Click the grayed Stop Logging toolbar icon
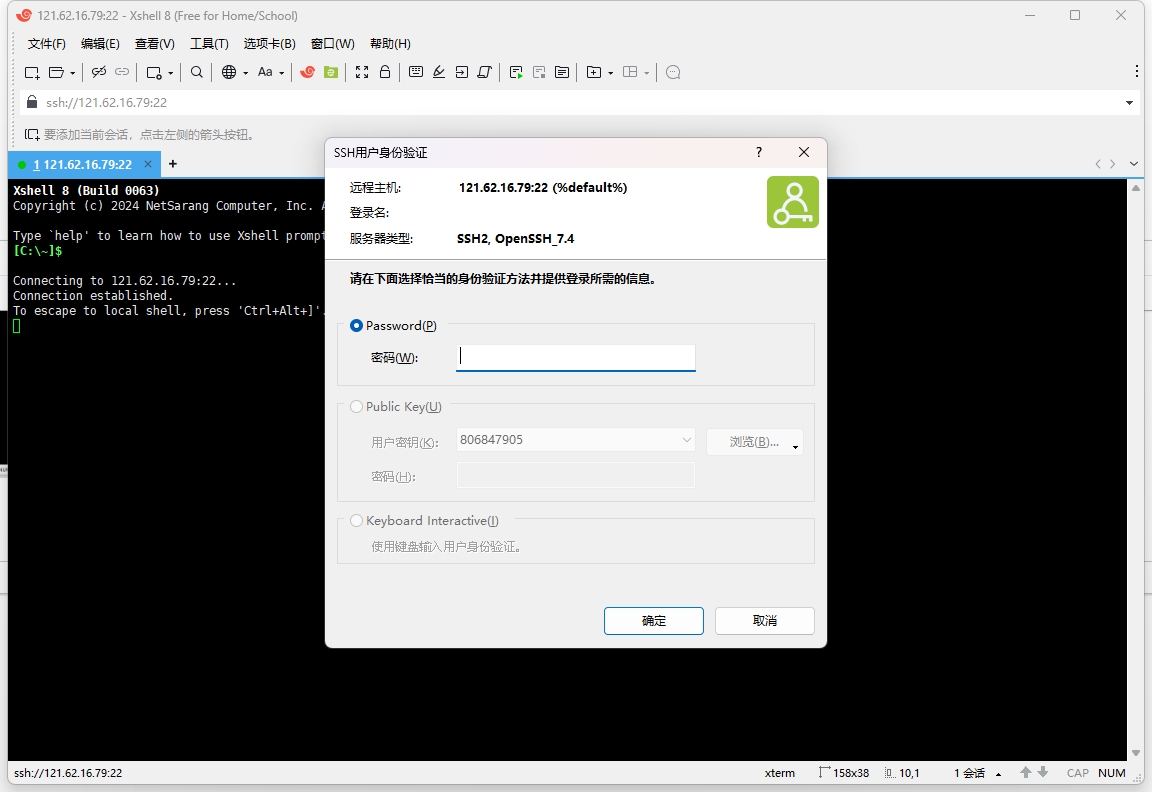Screen dimensions: 1152x792 539,72
